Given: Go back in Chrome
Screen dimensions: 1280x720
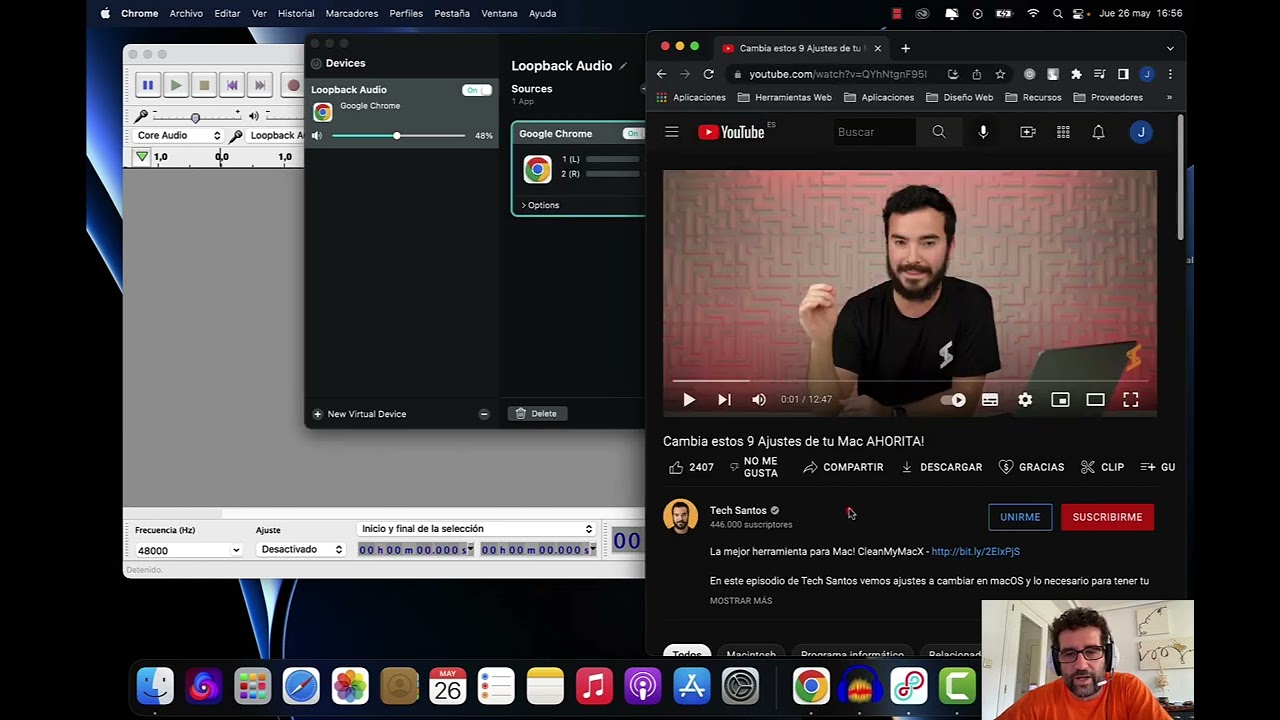Looking at the screenshot, I should click(x=661, y=74).
